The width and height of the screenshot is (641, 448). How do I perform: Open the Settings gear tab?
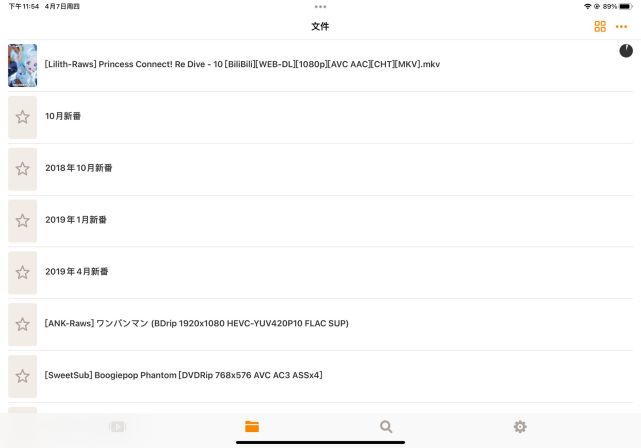(520, 426)
